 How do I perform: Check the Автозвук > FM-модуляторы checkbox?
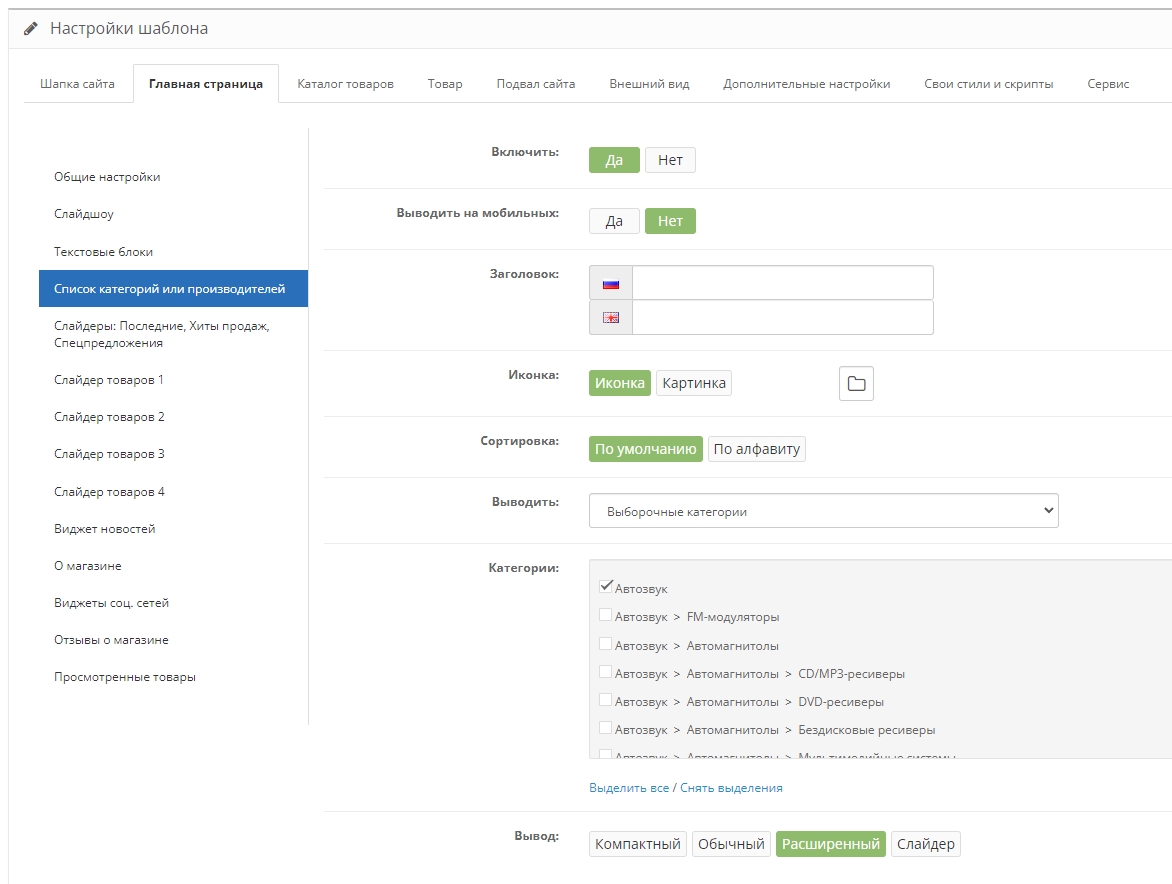tap(605, 616)
